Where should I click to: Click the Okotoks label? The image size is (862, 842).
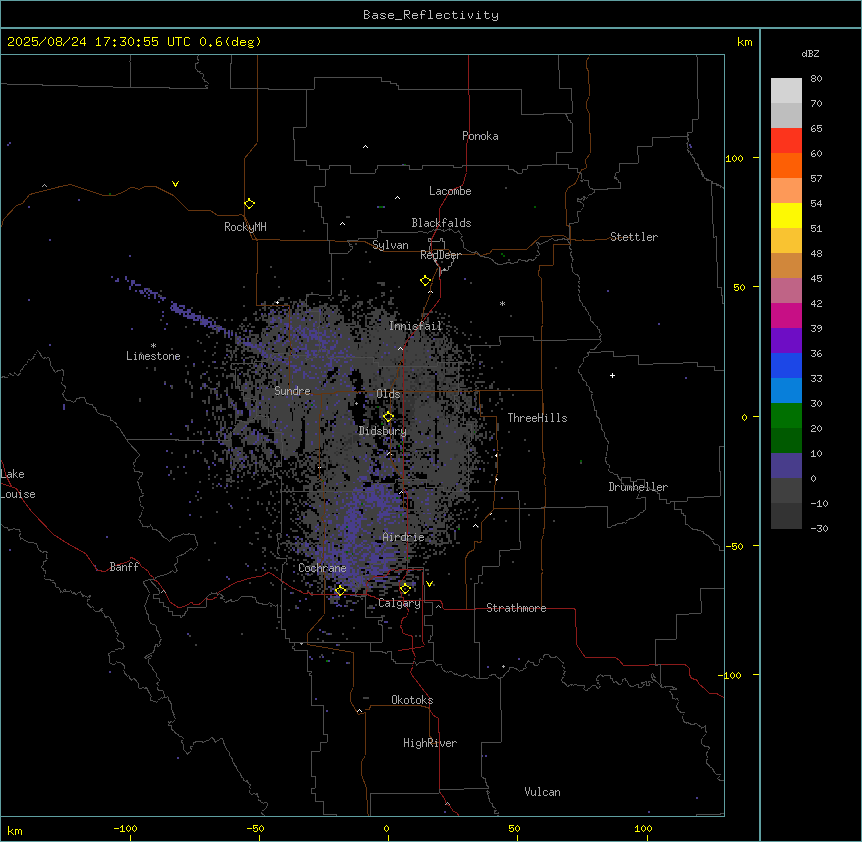point(412,700)
